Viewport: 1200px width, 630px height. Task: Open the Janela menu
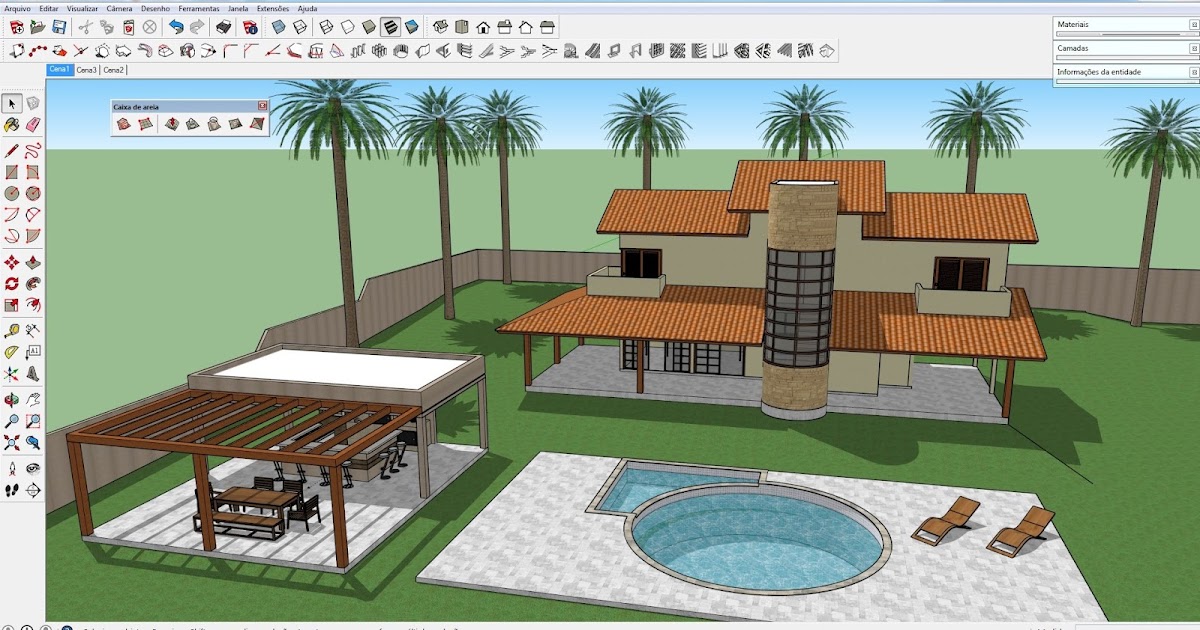click(238, 8)
